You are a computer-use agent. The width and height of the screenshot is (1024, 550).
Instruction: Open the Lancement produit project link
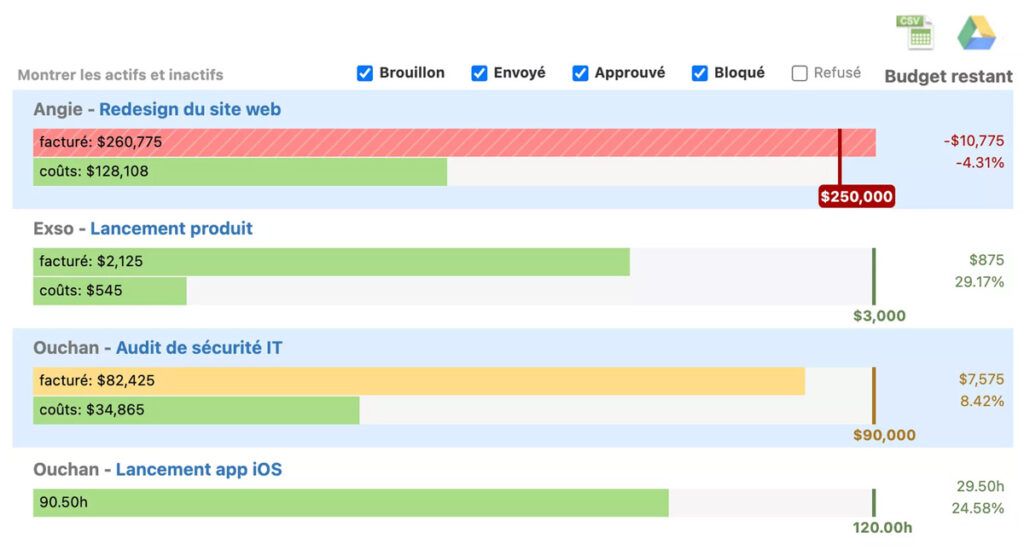click(171, 229)
